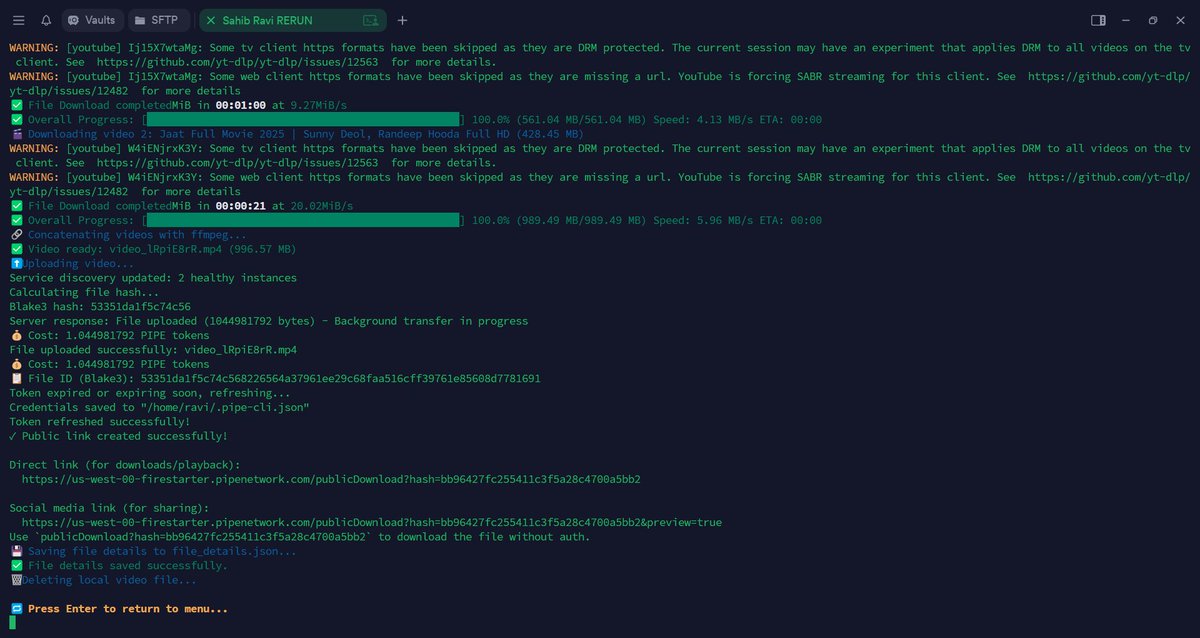Add a new tab with the plus button
1200x638 pixels.
(402, 20)
